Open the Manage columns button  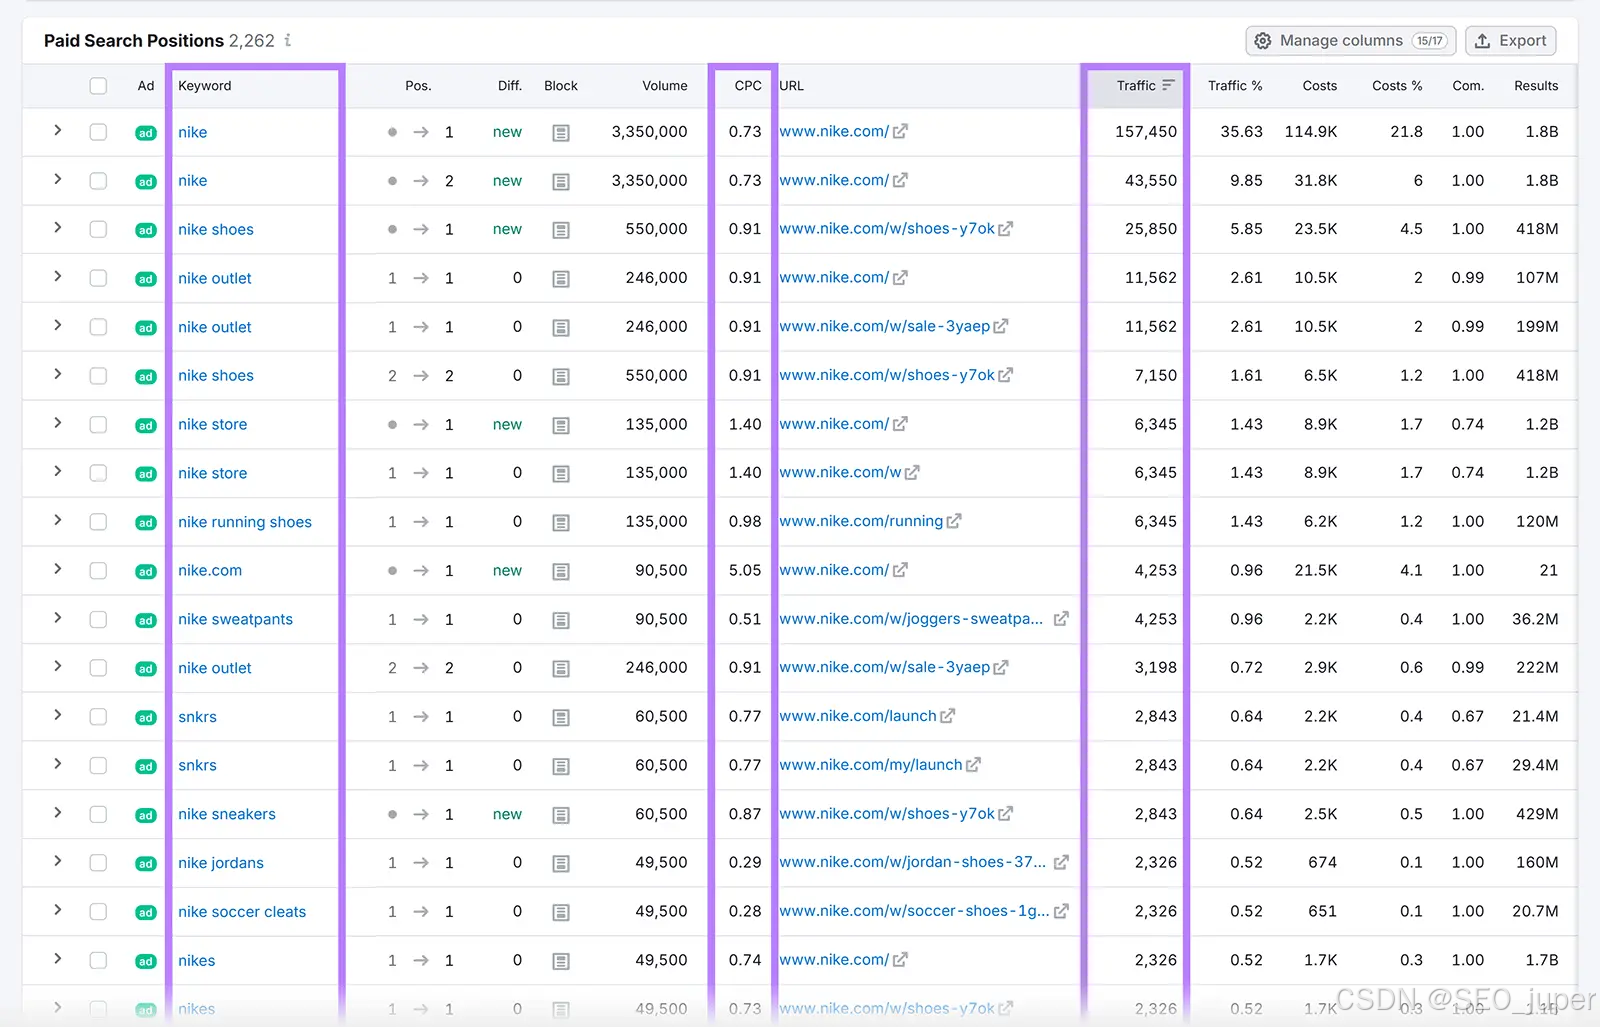coord(1350,41)
